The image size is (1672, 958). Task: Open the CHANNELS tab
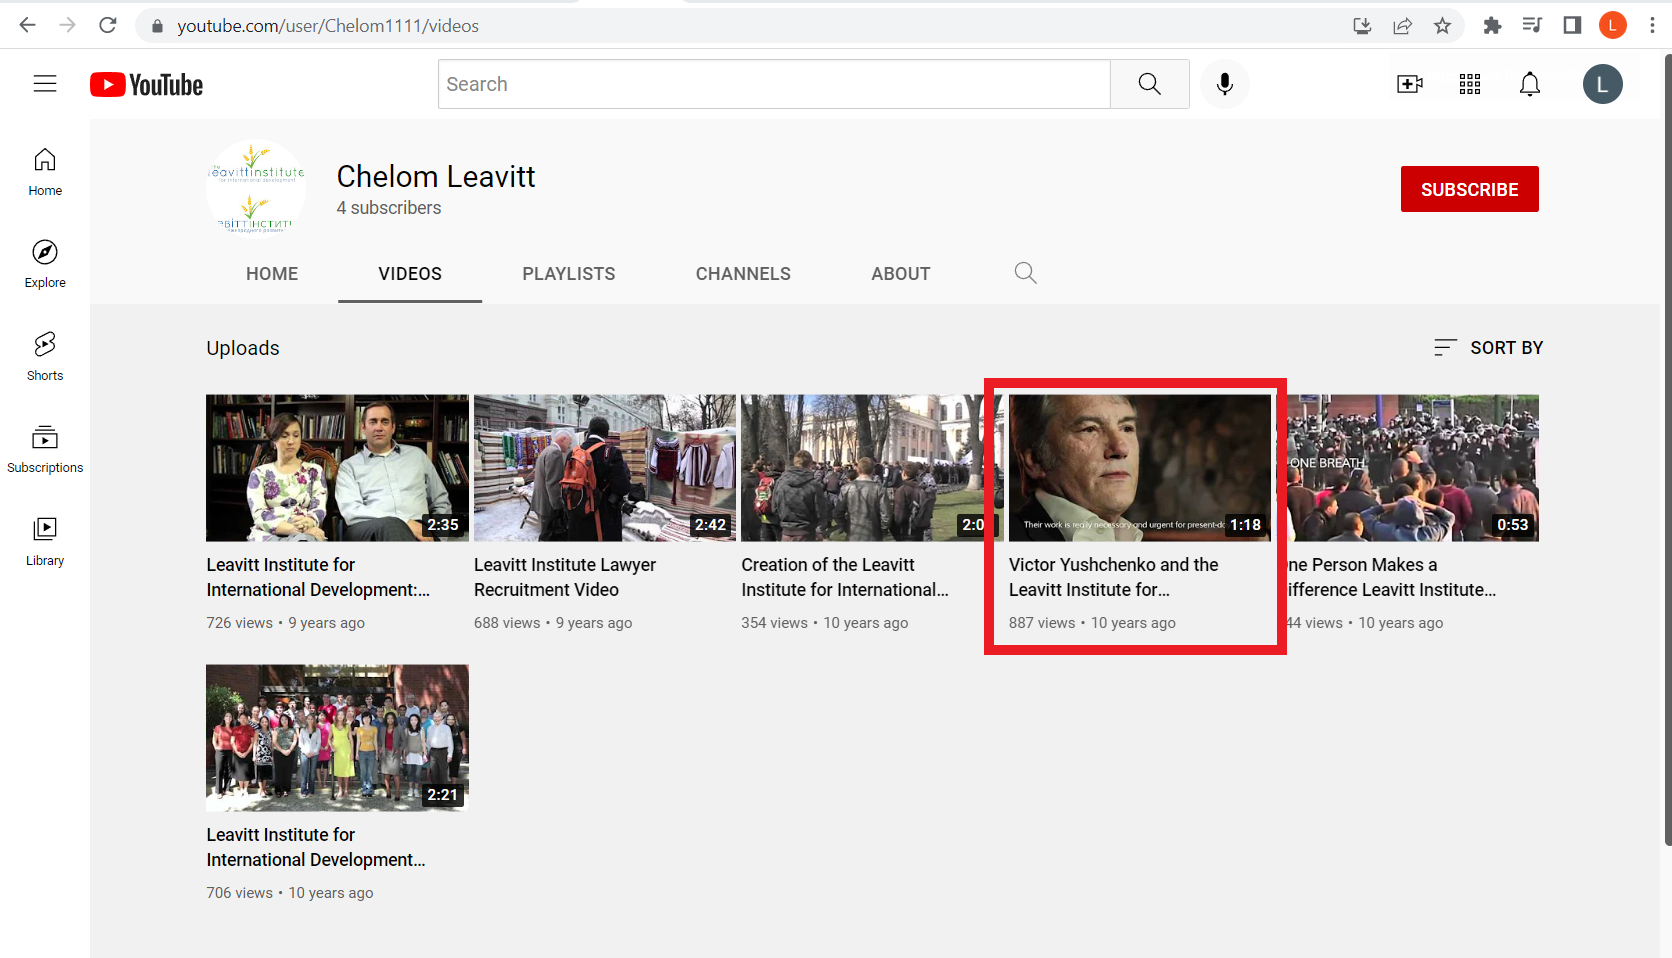(x=743, y=274)
